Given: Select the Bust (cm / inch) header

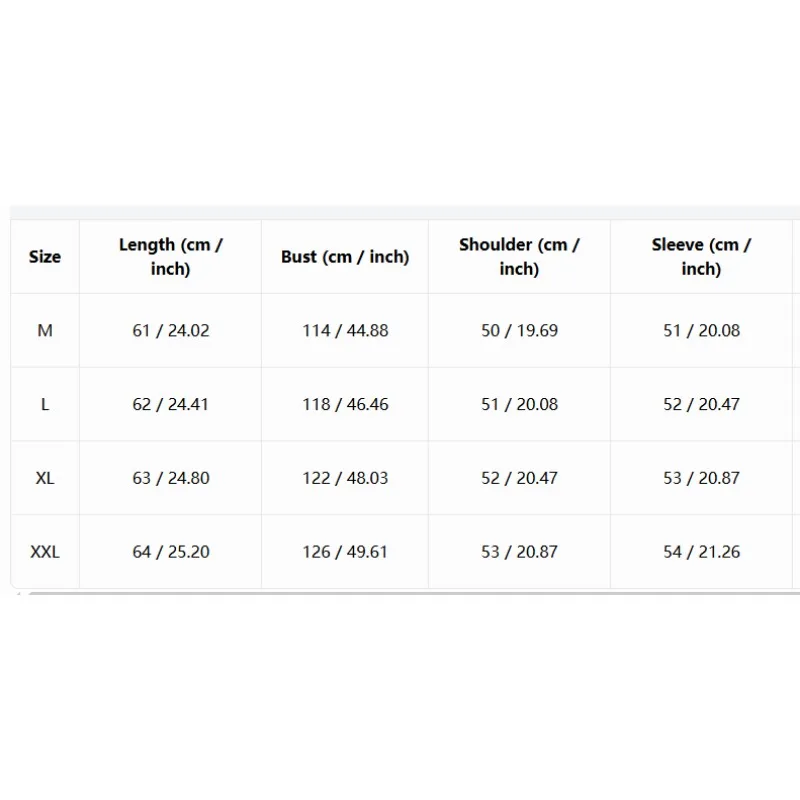Looking at the screenshot, I should (x=345, y=257).
